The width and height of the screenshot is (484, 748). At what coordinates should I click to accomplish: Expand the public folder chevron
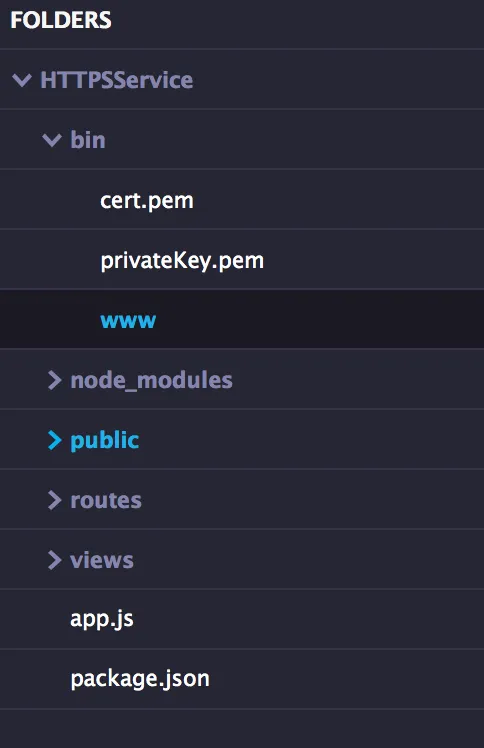[55, 440]
